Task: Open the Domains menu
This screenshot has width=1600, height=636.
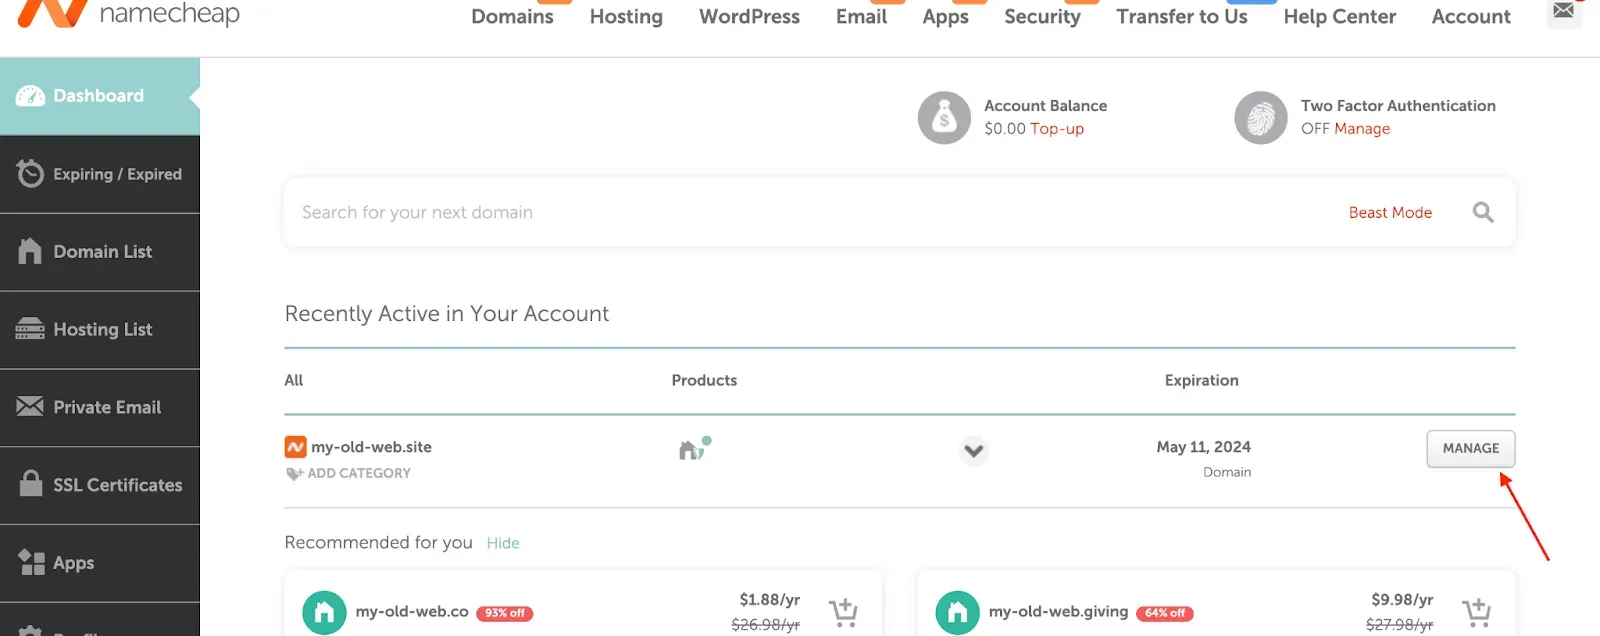Action: coord(512,16)
